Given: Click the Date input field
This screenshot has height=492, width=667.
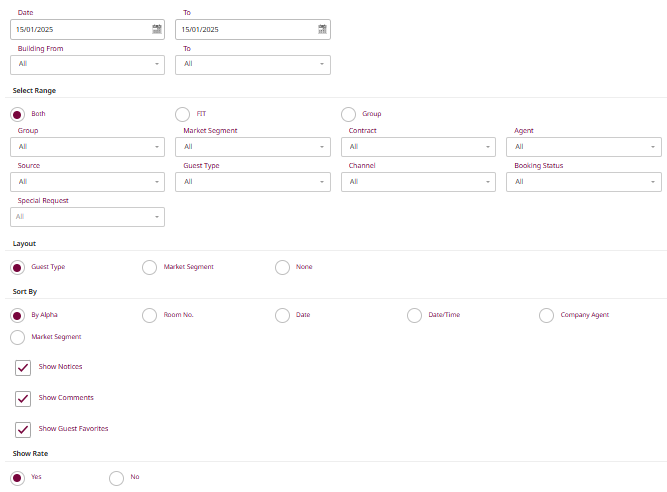Looking at the screenshot, I should click(80, 30).
